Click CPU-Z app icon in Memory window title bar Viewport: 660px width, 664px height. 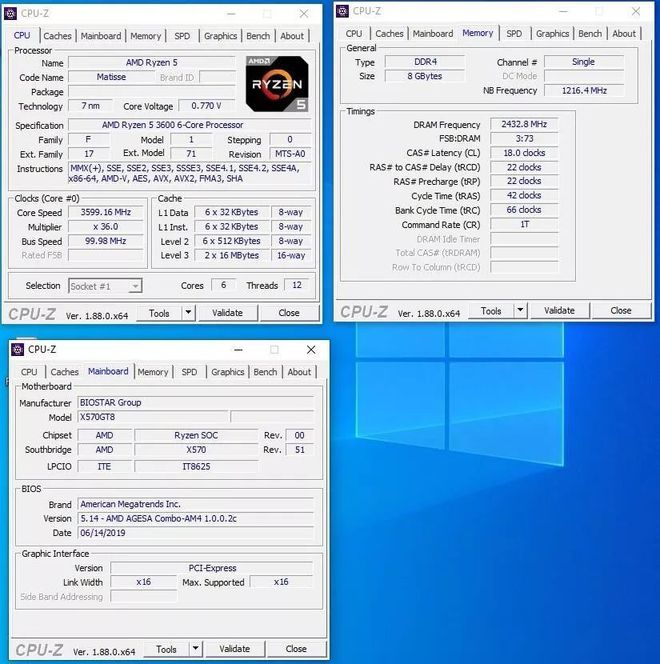click(x=342, y=11)
